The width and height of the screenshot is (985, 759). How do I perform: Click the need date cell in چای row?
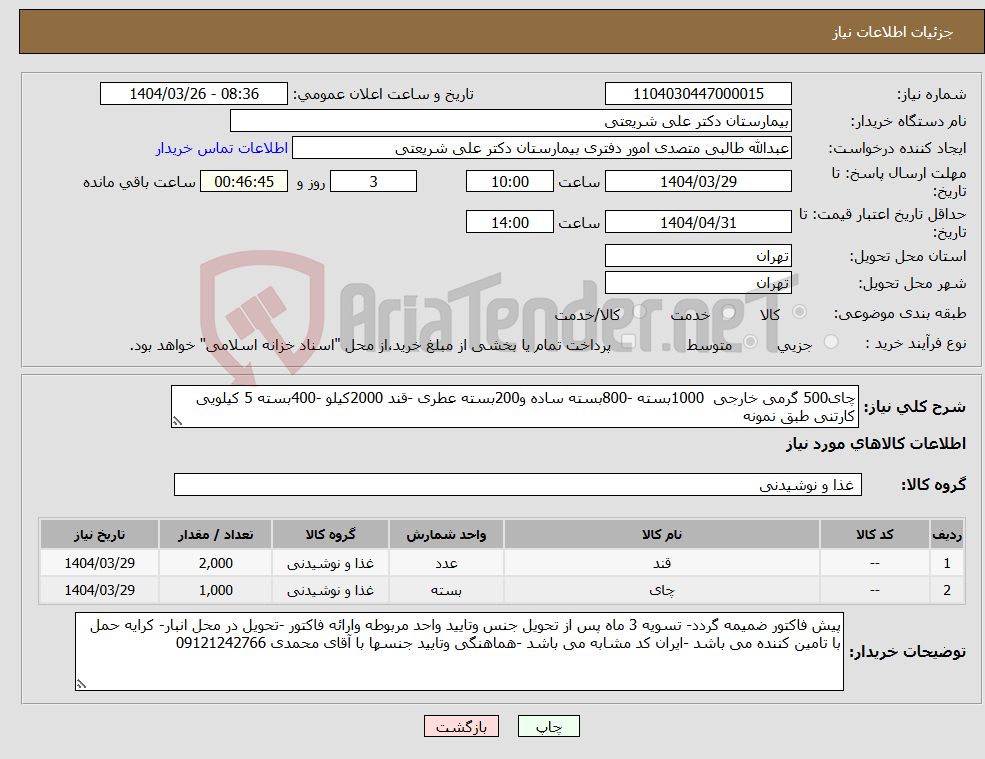click(99, 590)
